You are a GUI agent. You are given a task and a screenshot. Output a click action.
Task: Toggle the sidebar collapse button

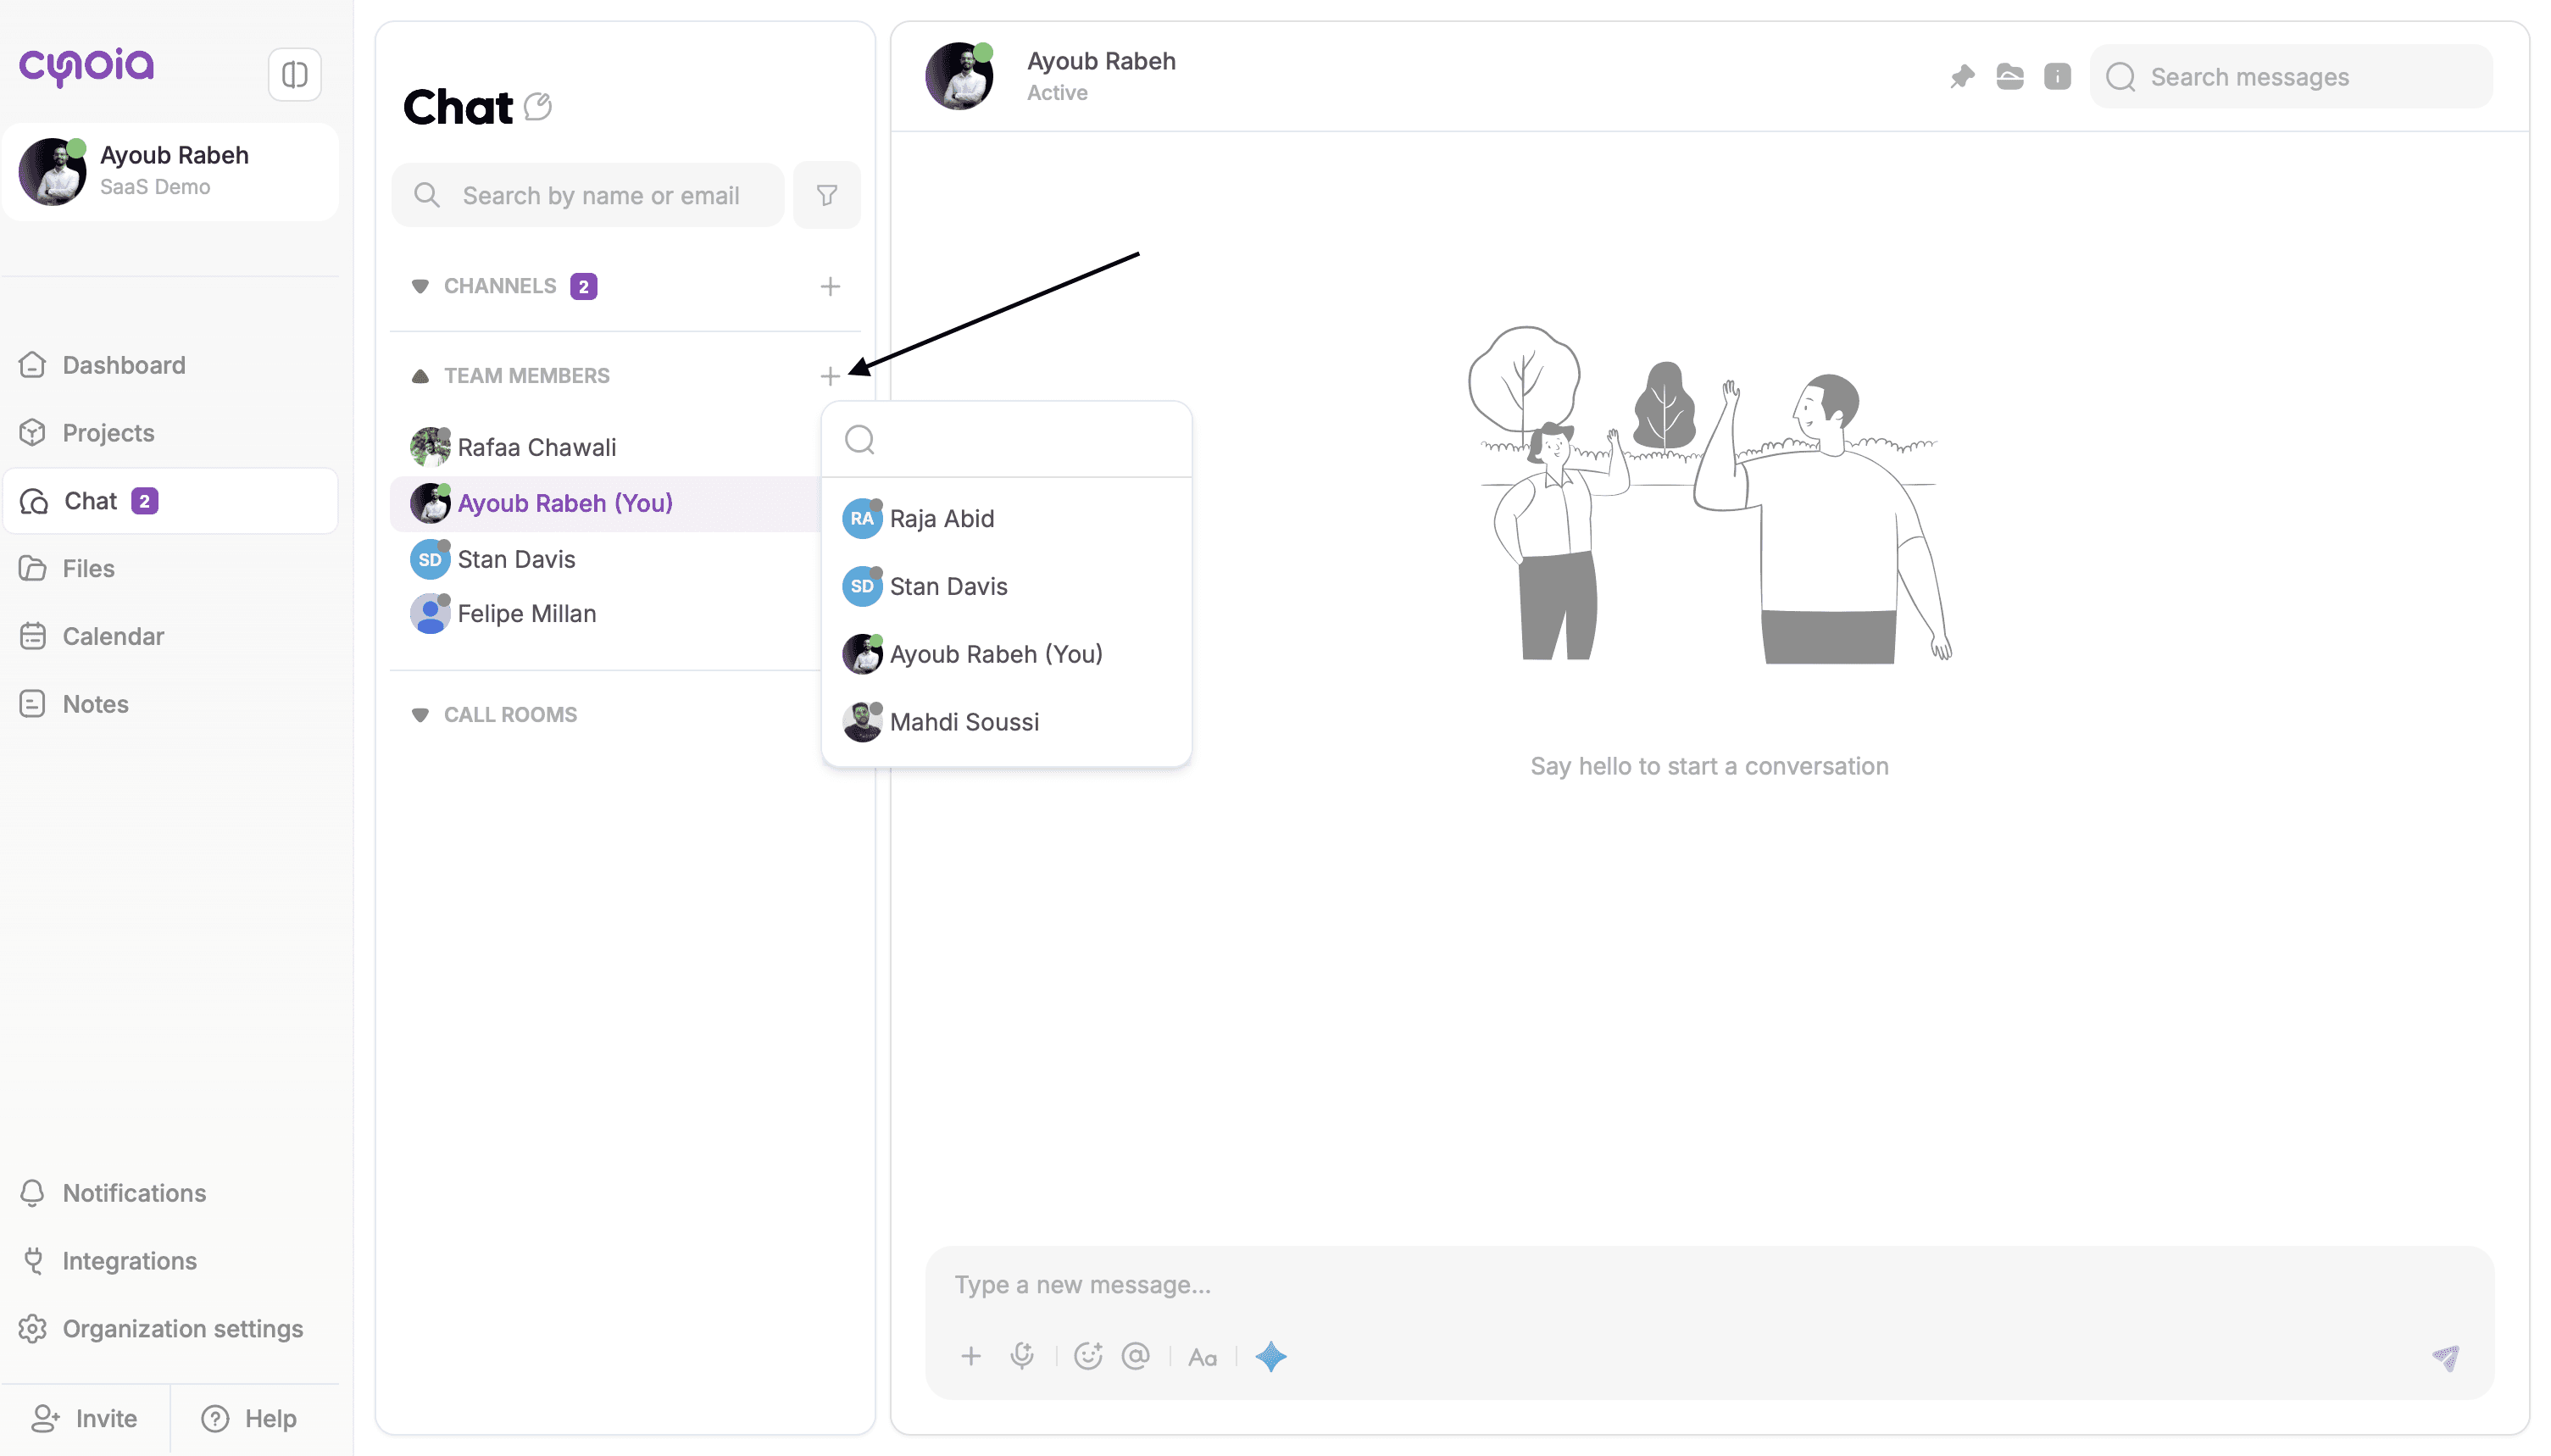[x=294, y=75]
